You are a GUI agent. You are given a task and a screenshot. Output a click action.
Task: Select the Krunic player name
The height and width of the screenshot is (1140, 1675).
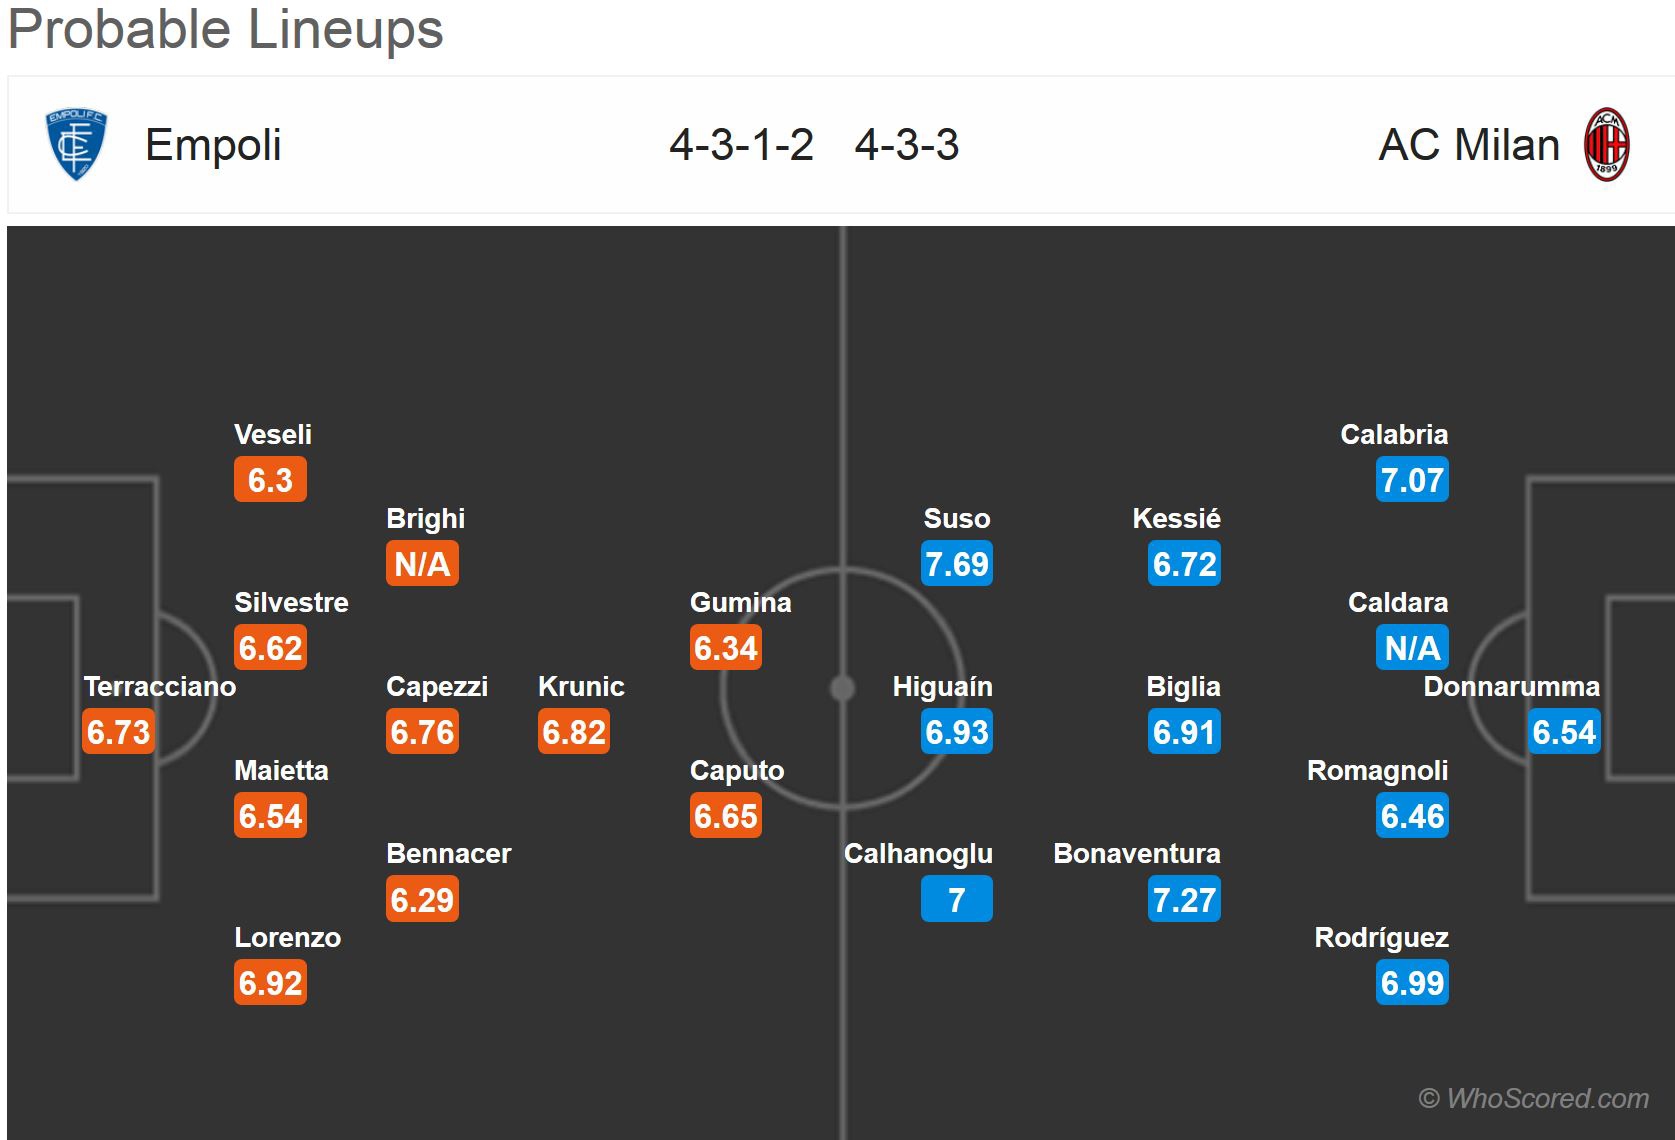click(x=581, y=687)
